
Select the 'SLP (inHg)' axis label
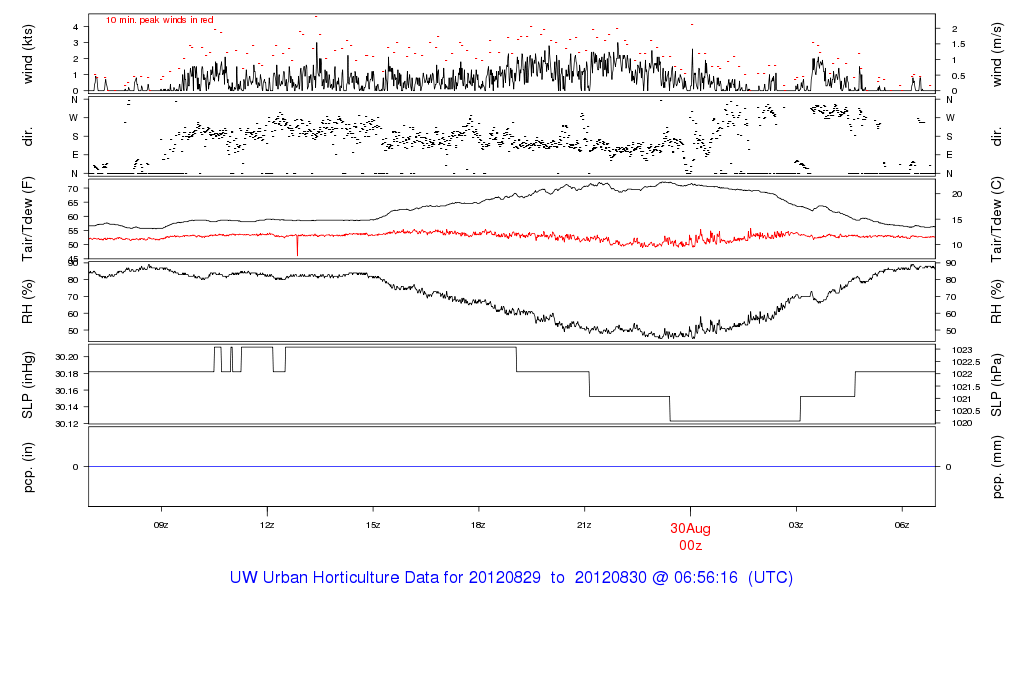[27, 385]
